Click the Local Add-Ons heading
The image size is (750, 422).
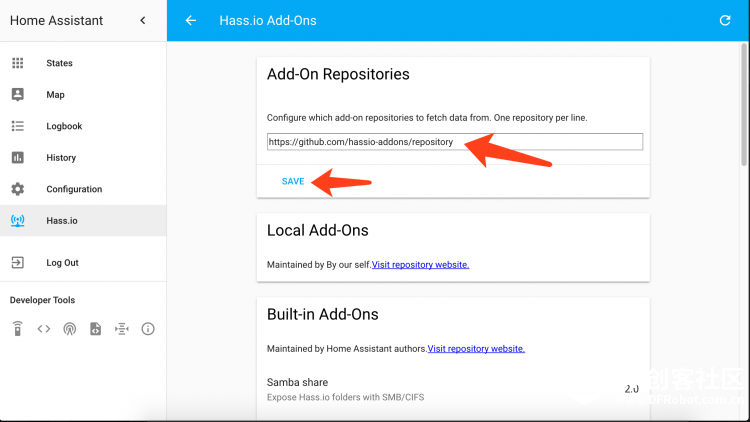[x=318, y=231]
